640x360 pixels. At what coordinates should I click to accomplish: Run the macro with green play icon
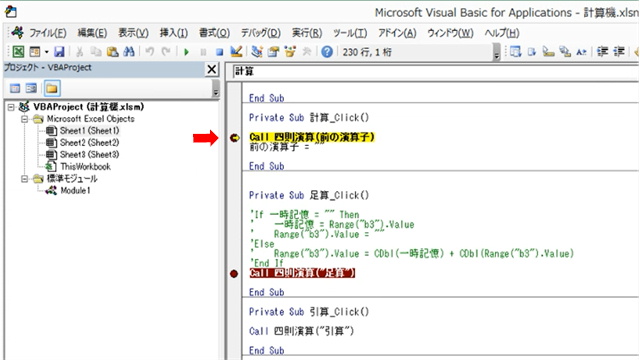tap(187, 52)
